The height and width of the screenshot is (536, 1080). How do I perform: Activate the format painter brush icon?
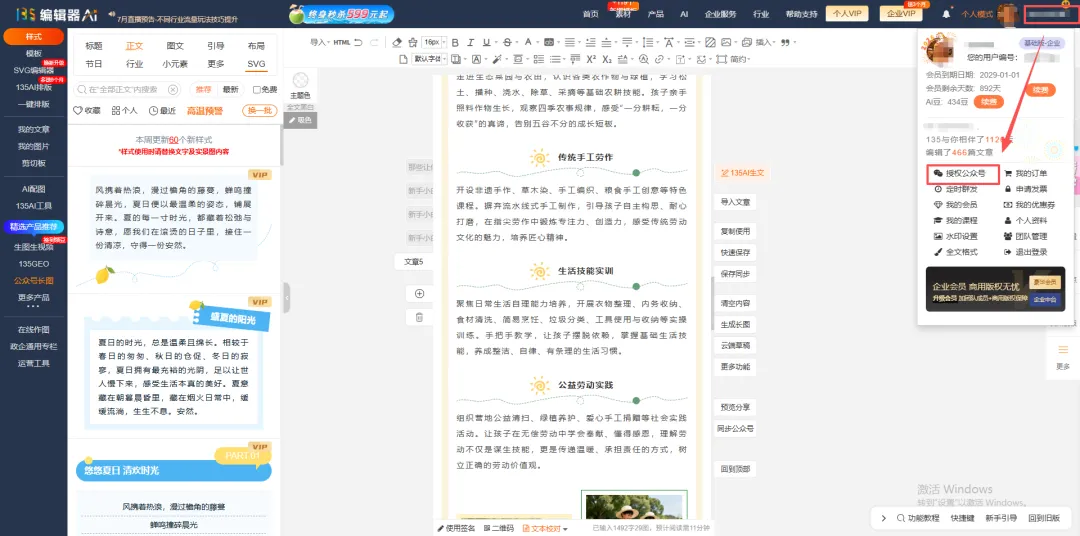coord(413,43)
